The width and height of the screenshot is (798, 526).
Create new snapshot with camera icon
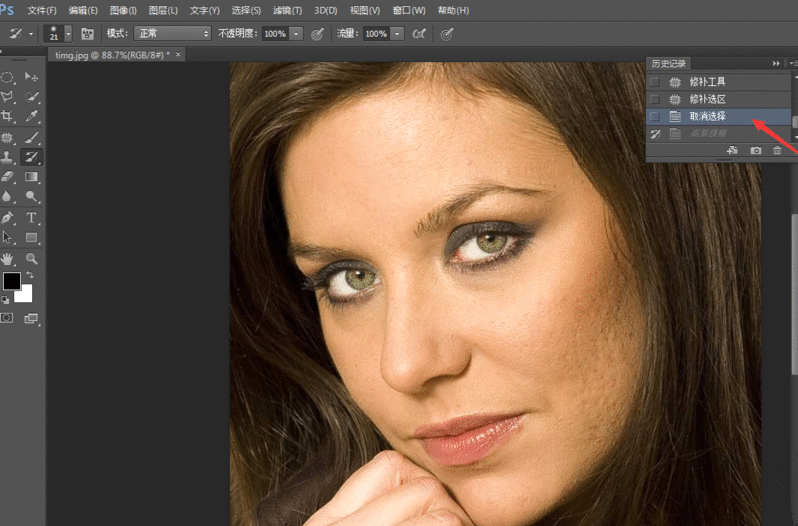755,150
